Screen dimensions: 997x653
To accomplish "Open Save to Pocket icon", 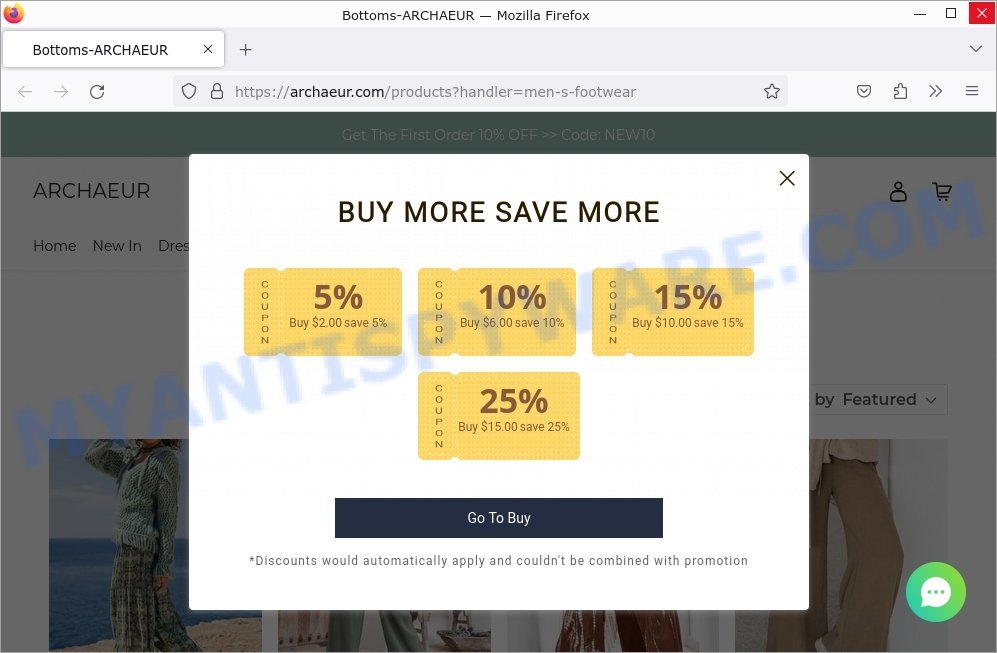I will click(x=863, y=92).
